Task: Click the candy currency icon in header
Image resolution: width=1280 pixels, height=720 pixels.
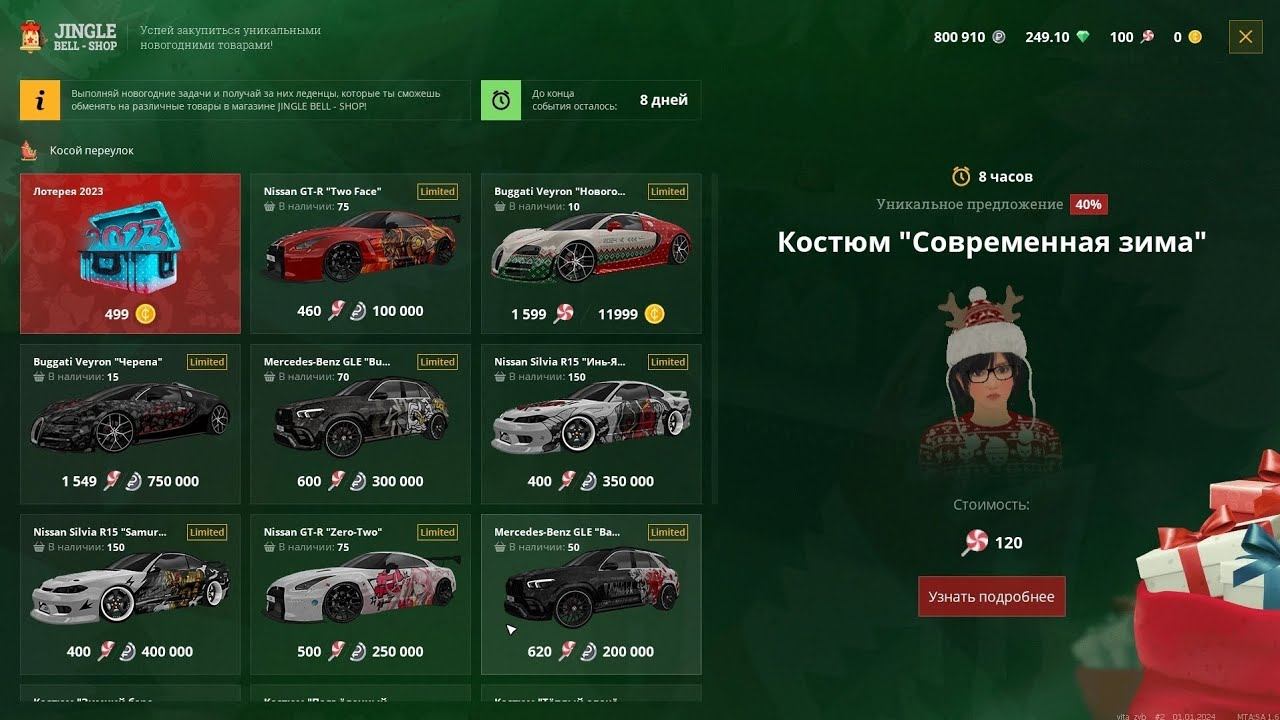Action: click(1146, 37)
